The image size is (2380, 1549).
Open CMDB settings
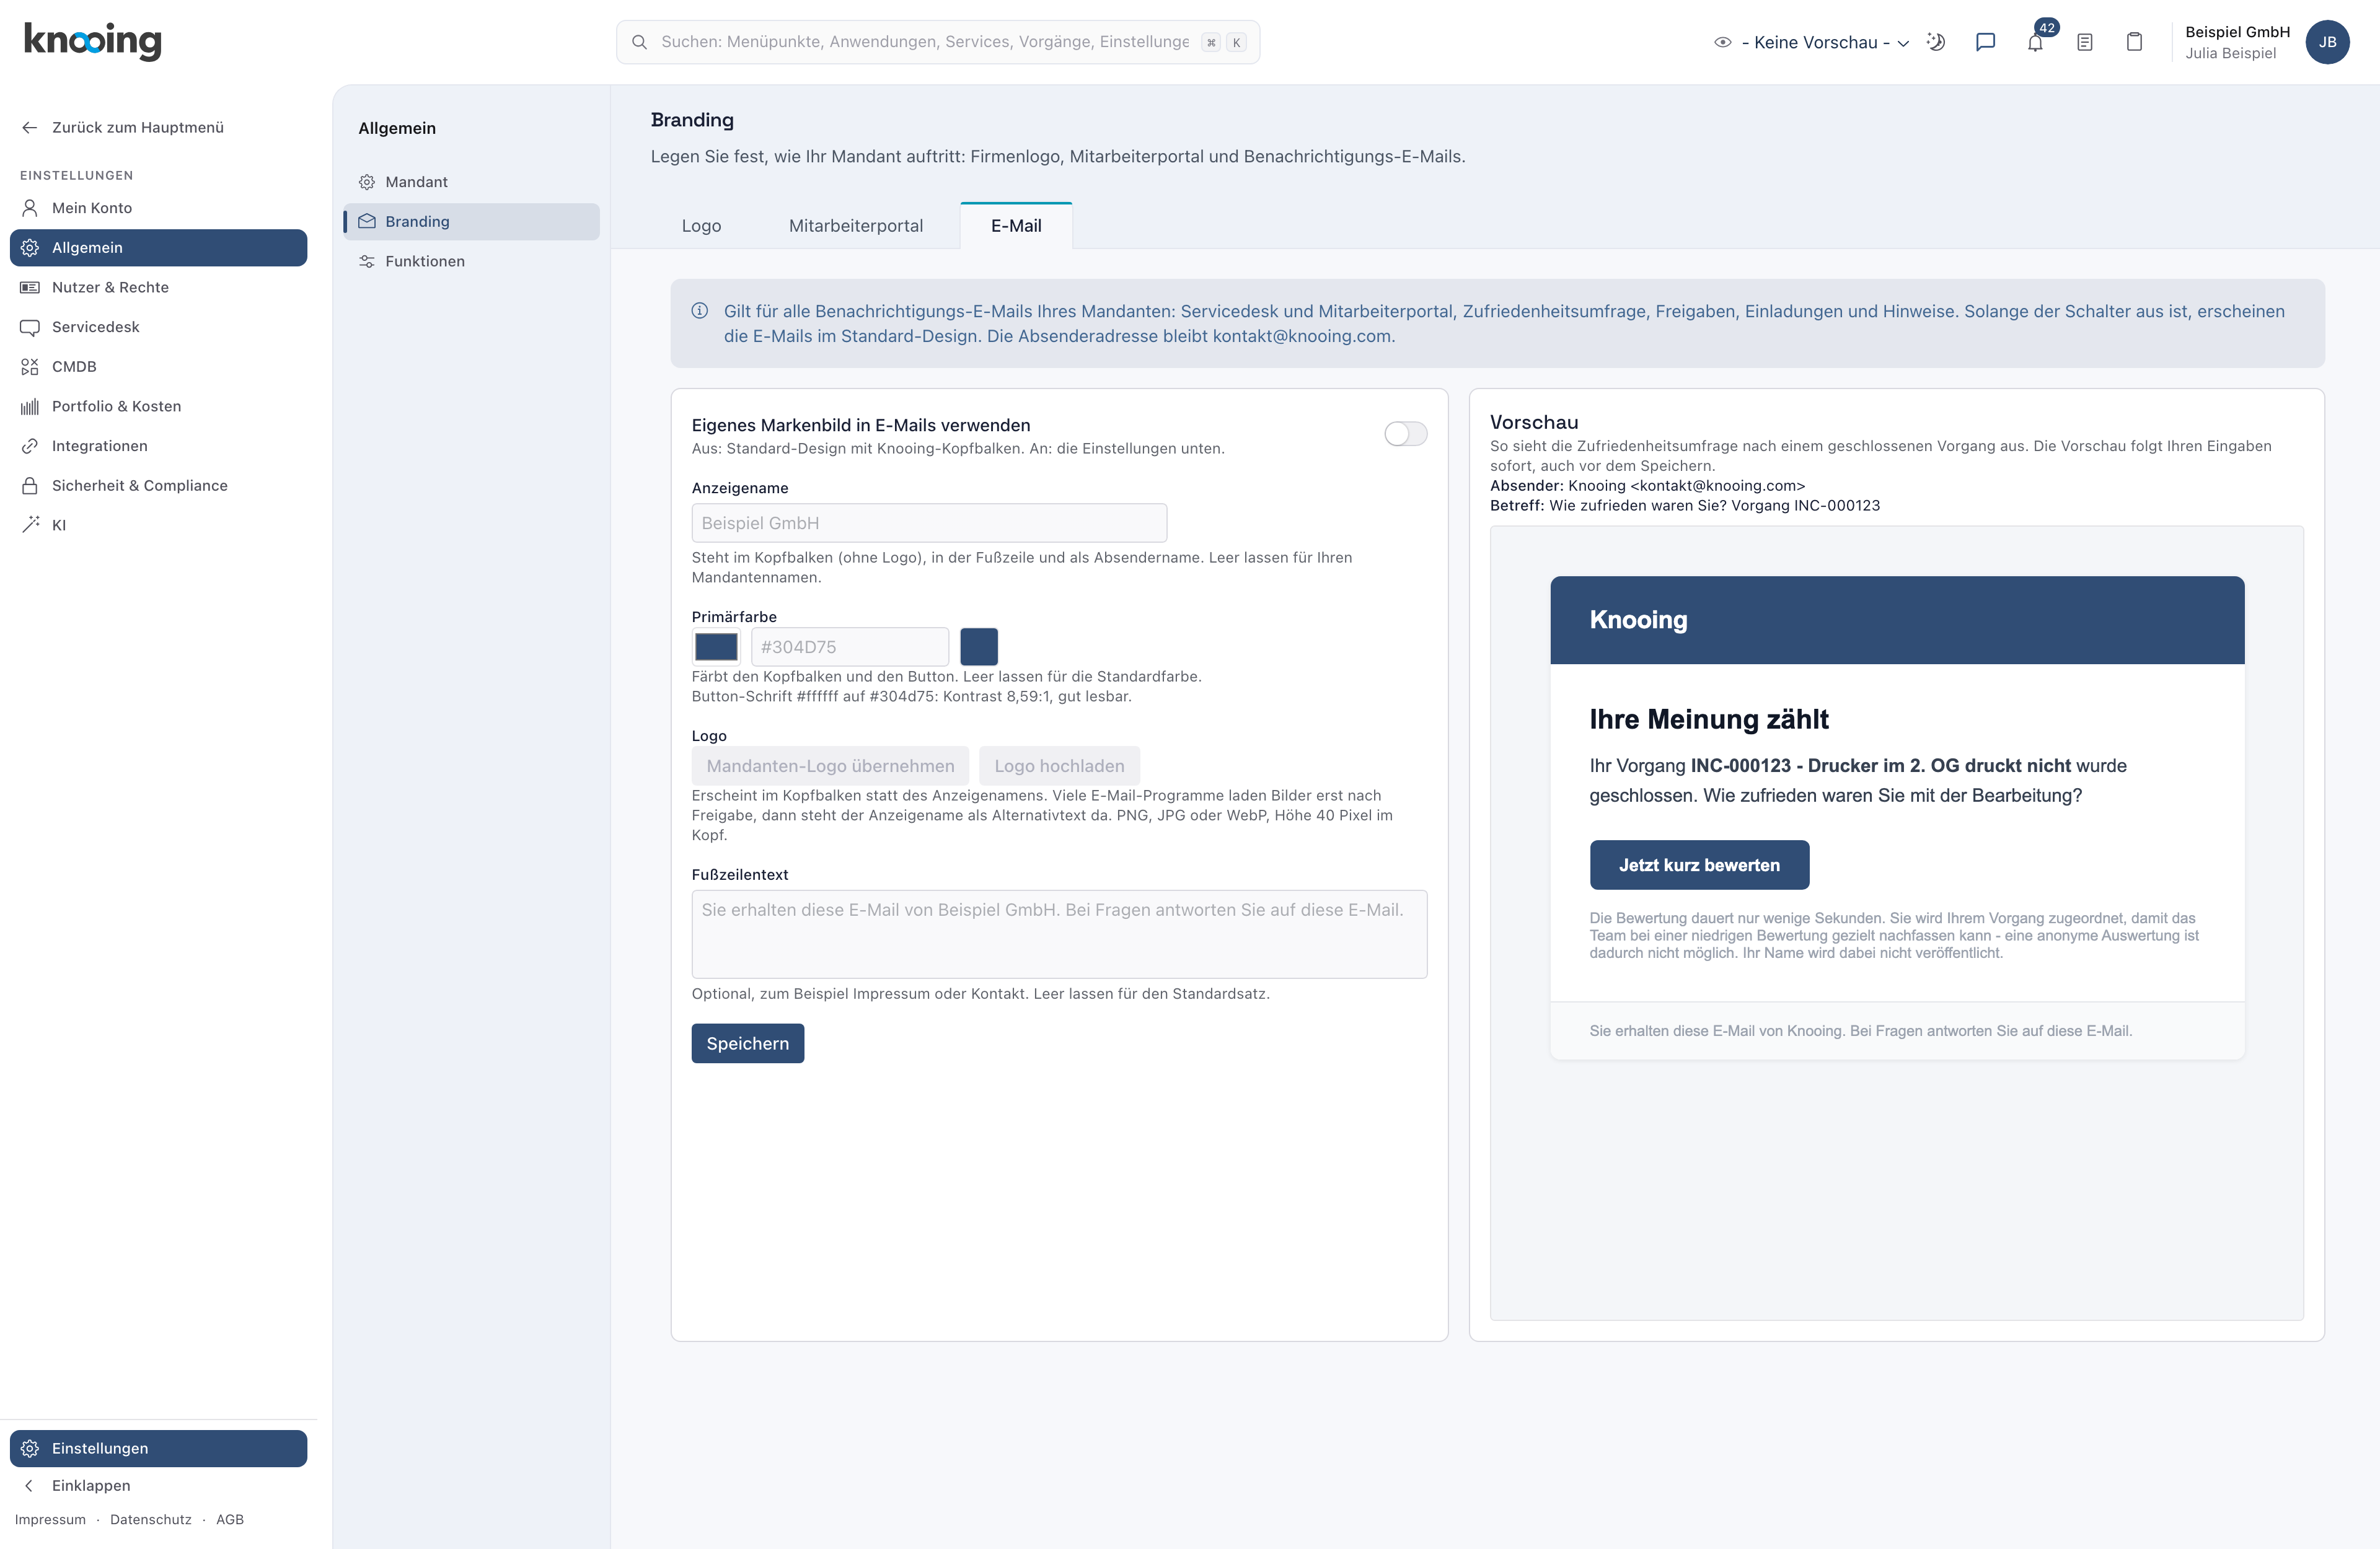pos(158,366)
